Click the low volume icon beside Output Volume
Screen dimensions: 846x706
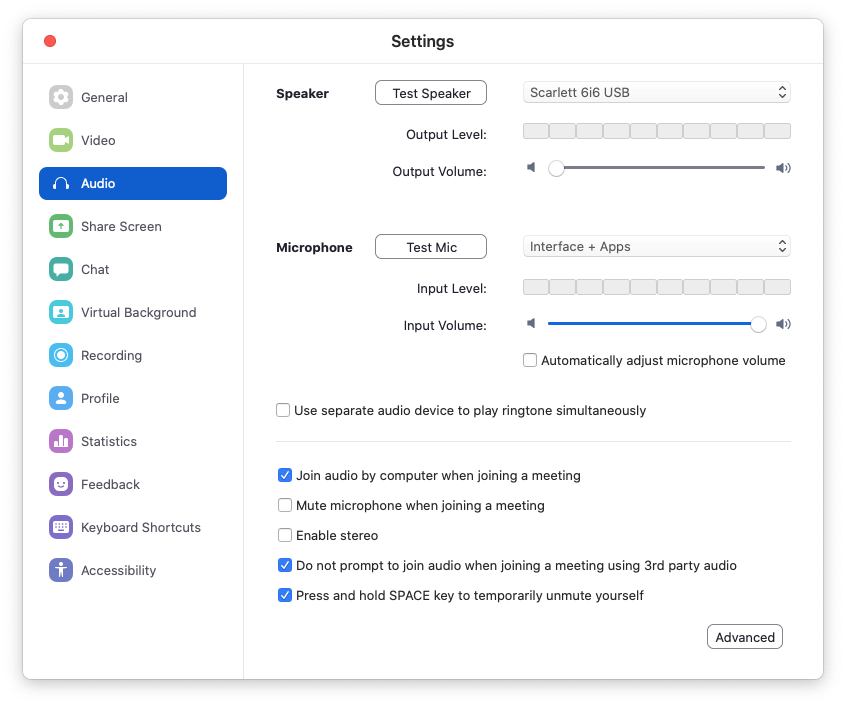(531, 167)
